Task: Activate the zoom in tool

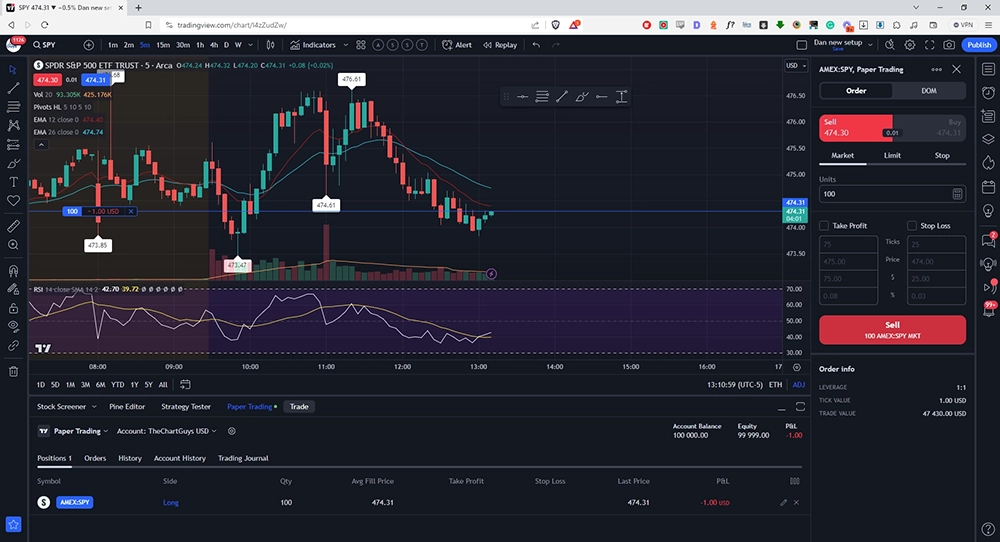Action: (x=13, y=245)
